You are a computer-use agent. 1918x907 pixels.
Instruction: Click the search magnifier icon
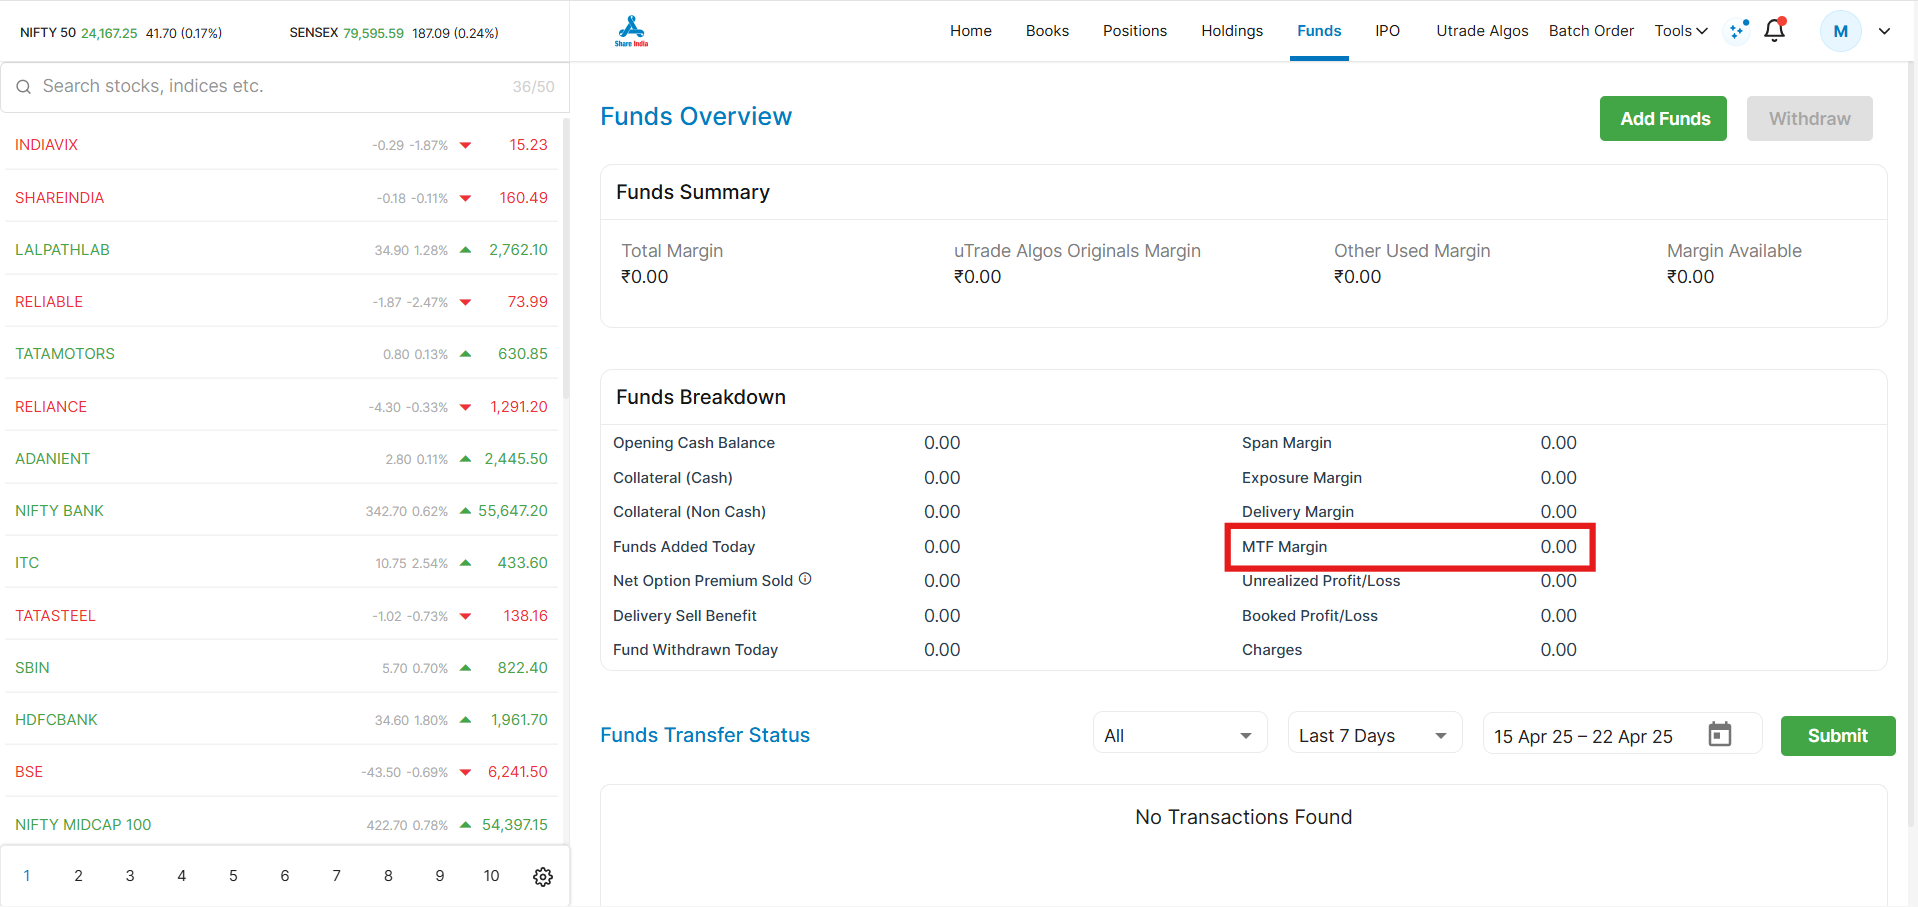pyautogui.click(x=23, y=87)
